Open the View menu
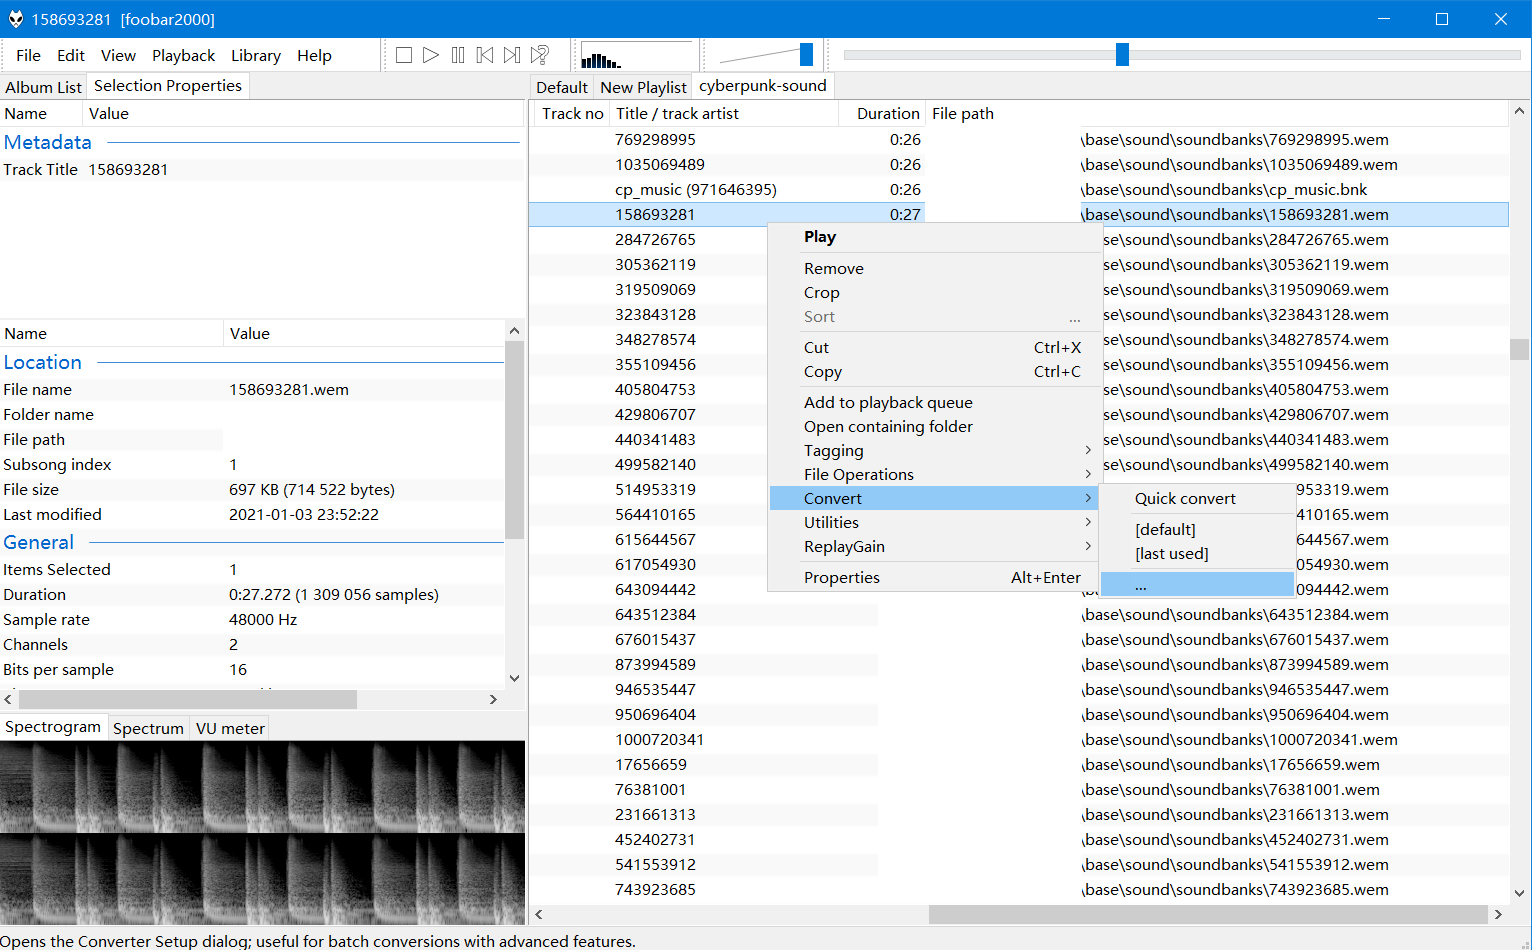Screen dimensions: 1532x950 (x=118, y=55)
